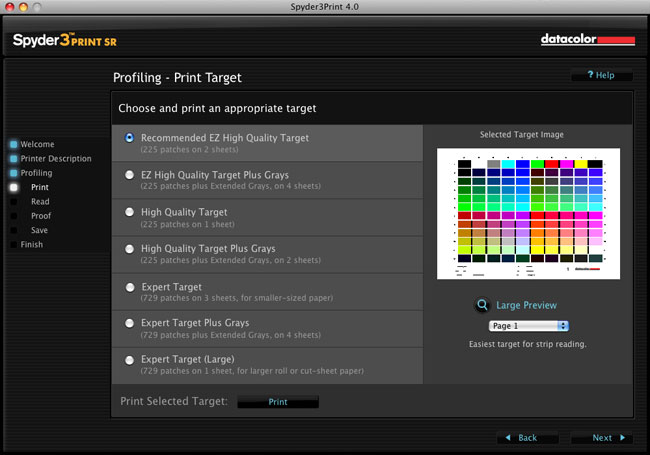The width and height of the screenshot is (650, 455).
Task: Click the Next arrow icon
Action: (x=622, y=438)
